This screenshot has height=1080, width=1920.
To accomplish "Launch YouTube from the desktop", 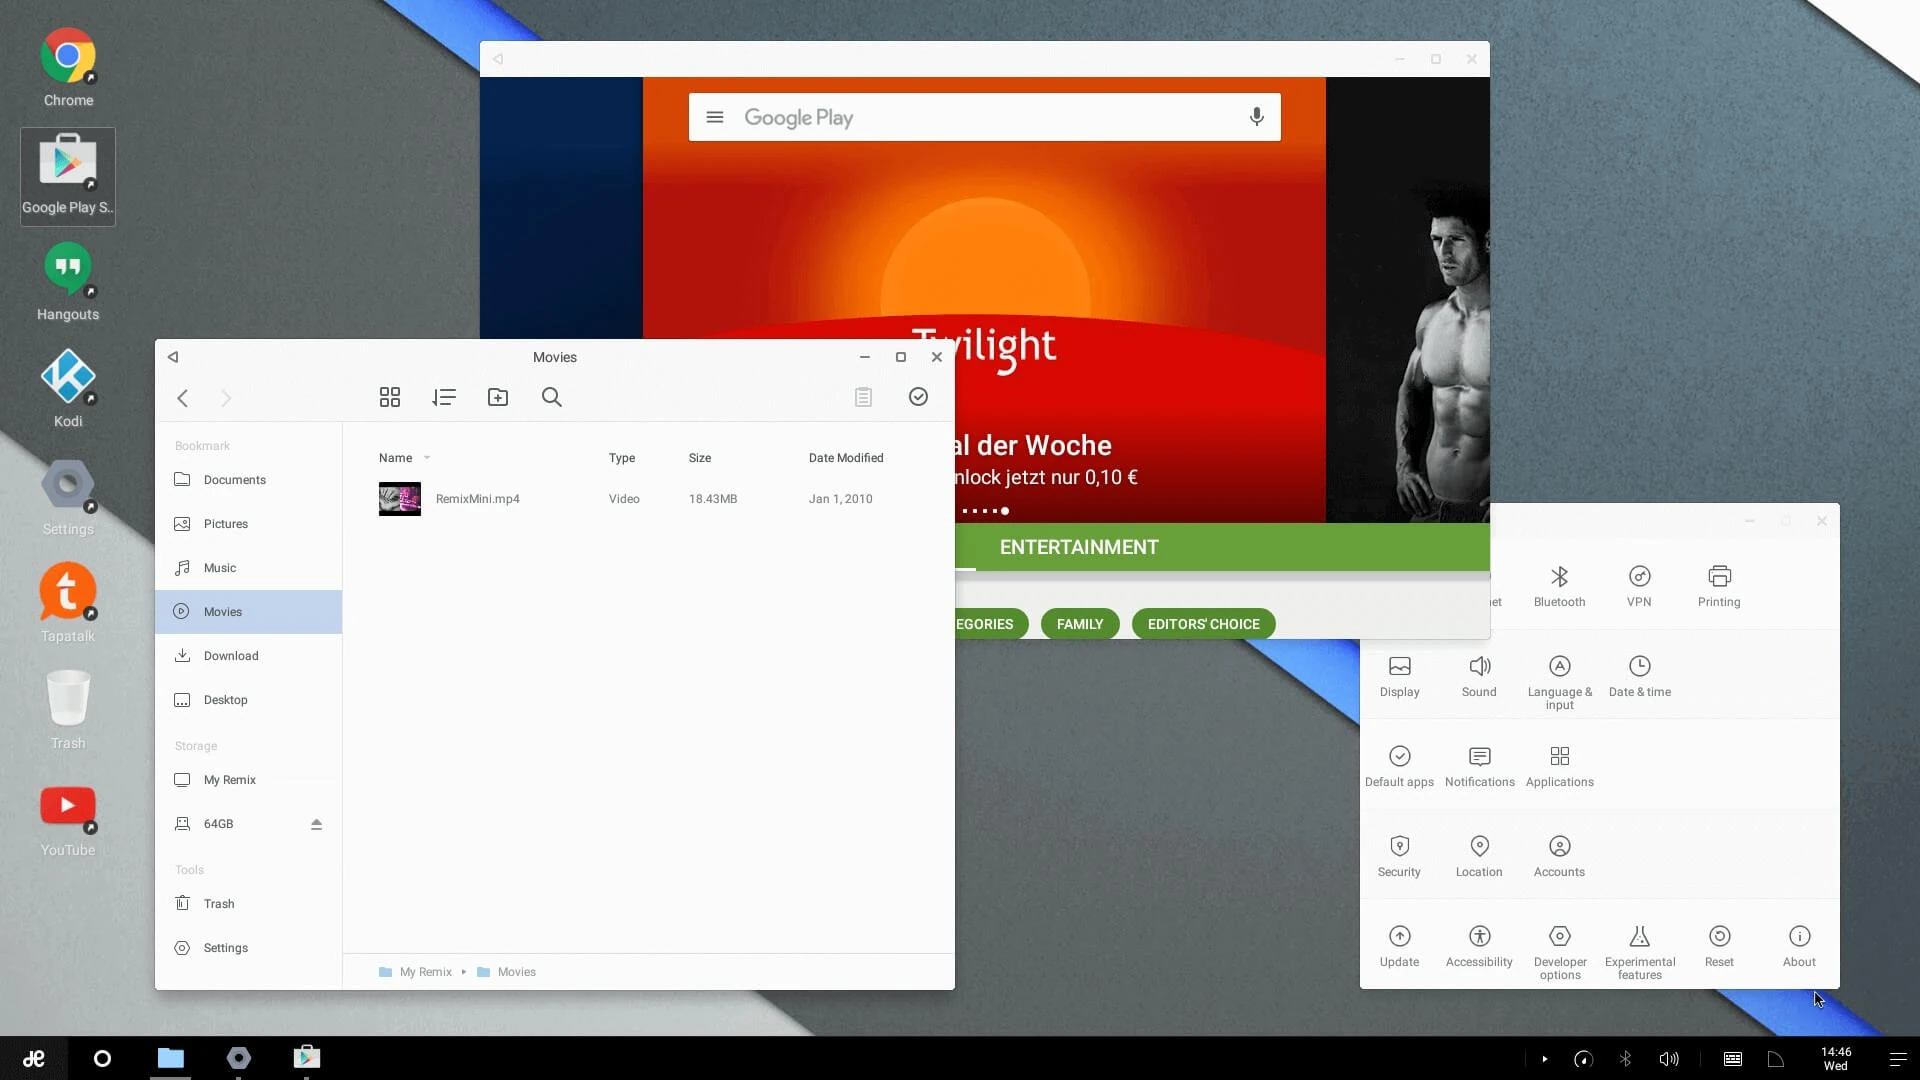I will pyautogui.click(x=68, y=820).
